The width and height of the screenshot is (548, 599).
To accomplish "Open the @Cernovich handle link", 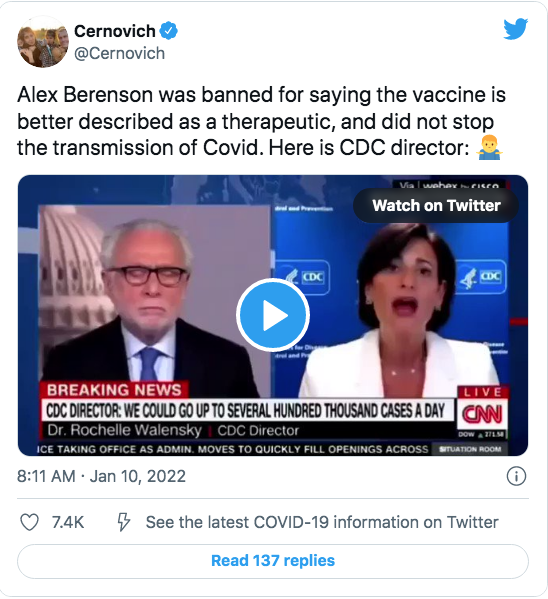I will pos(119,53).
